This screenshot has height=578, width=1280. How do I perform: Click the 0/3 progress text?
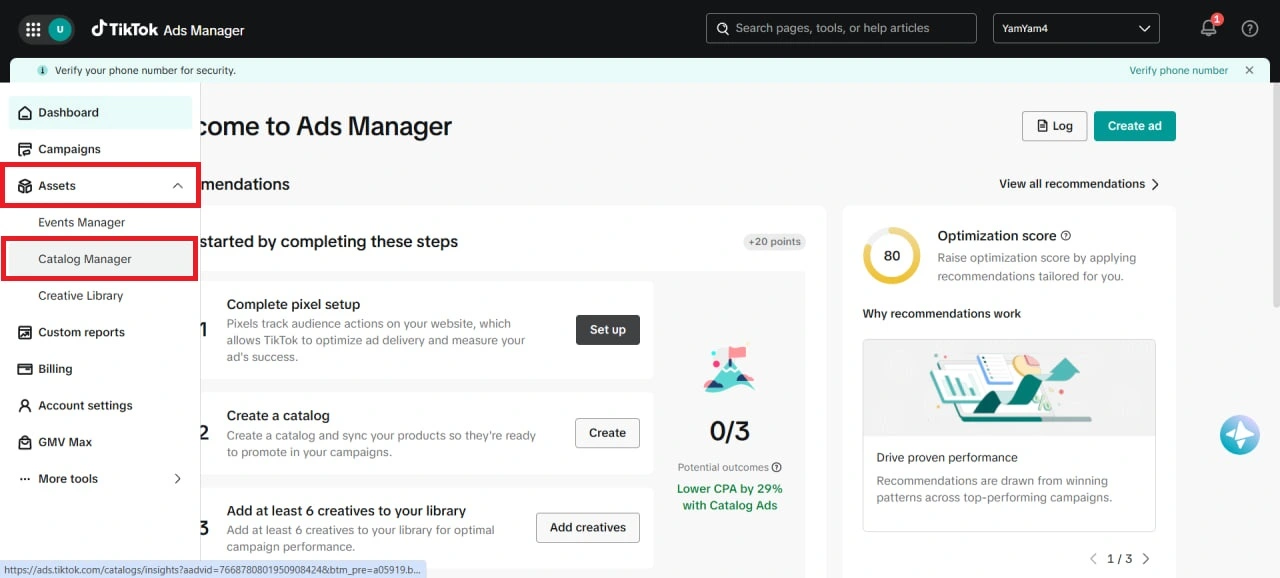click(x=730, y=431)
